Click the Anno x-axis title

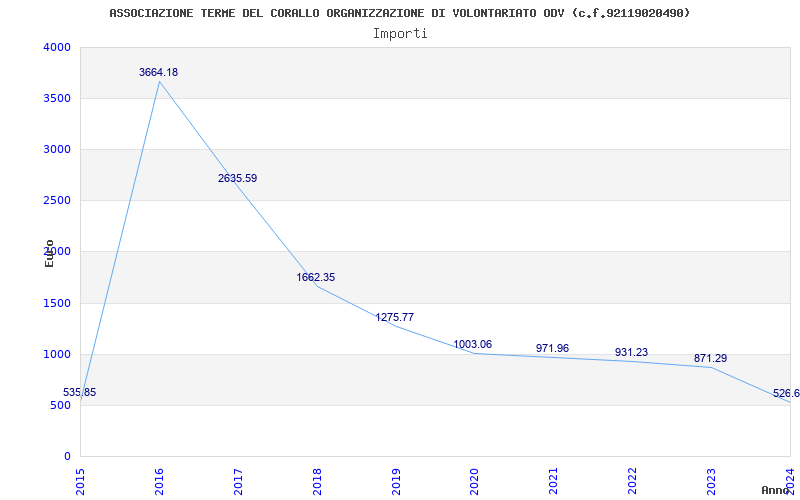[775, 490]
